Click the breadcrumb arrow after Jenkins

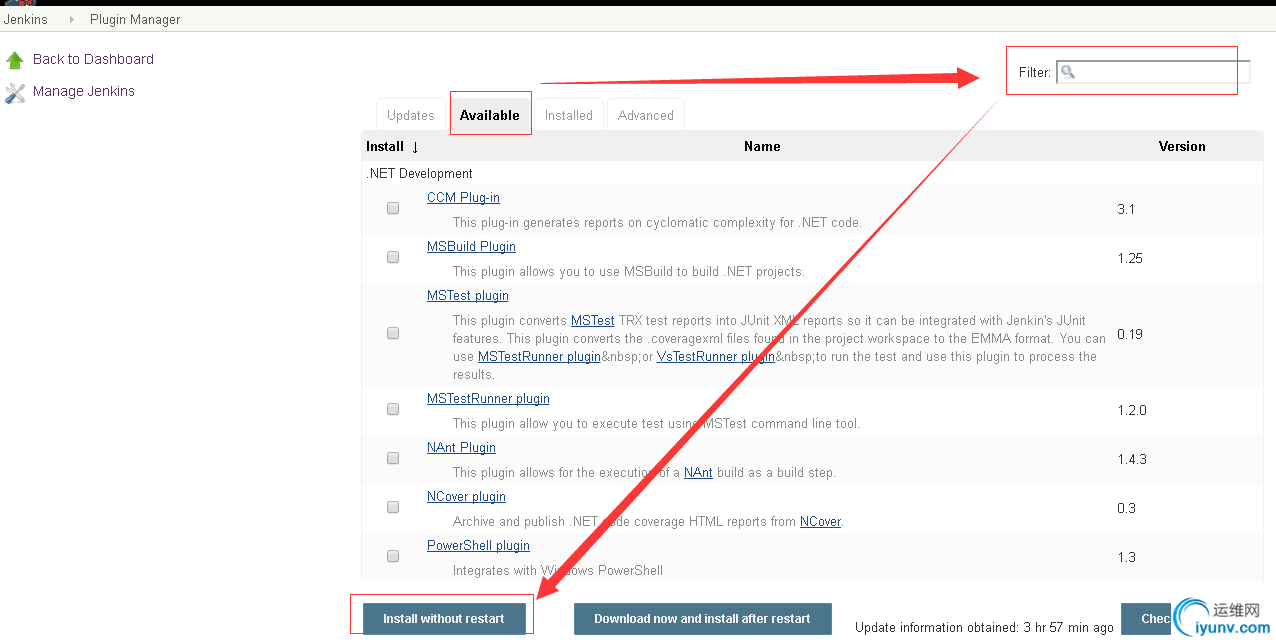pyautogui.click(x=71, y=19)
